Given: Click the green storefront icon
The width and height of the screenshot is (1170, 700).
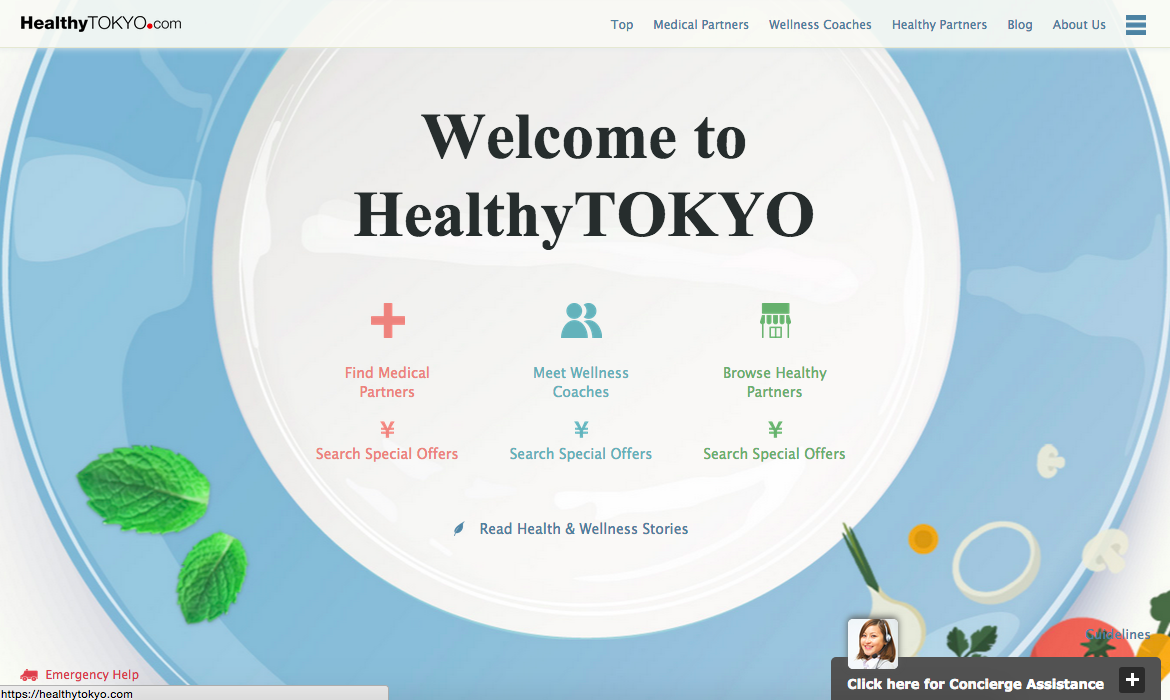Looking at the screenshot, I should (775, 321).
